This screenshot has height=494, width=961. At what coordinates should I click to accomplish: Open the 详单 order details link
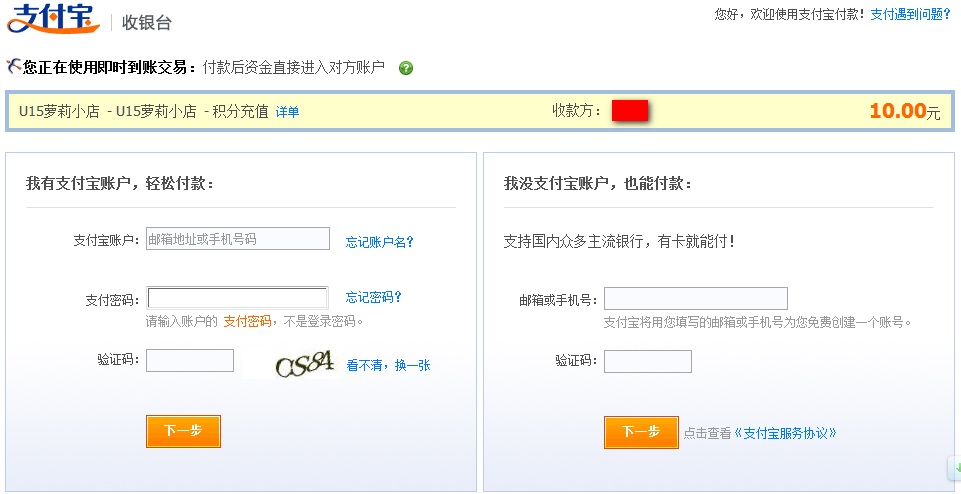[287, 112]
